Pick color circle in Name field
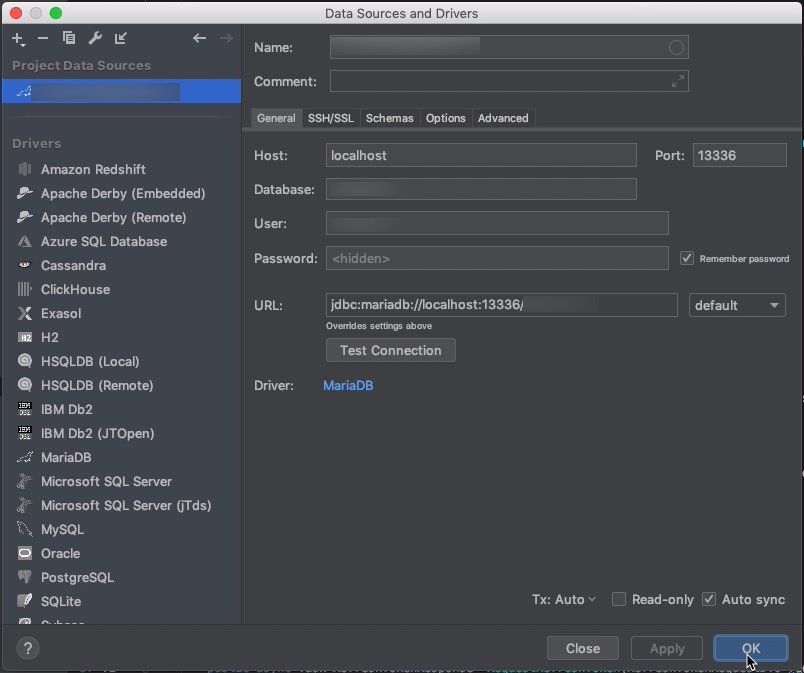 pyautogui.click(x=676, y=48)
